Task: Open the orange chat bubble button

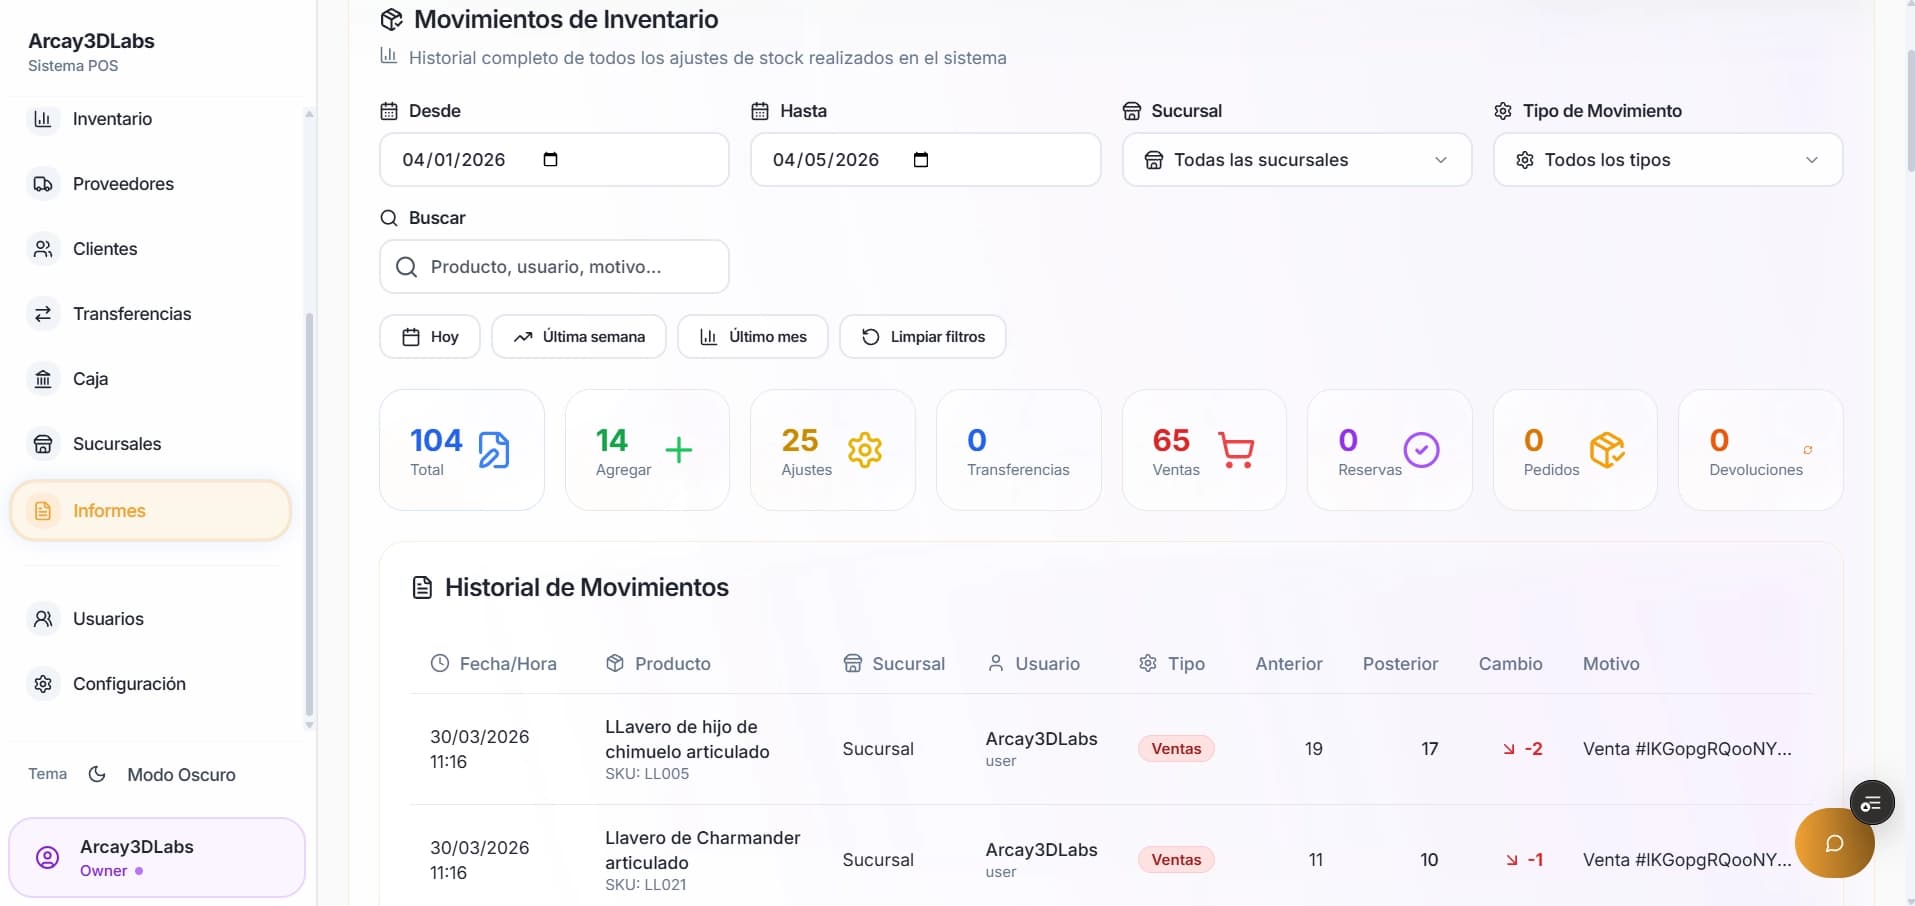Action: 1834,843
